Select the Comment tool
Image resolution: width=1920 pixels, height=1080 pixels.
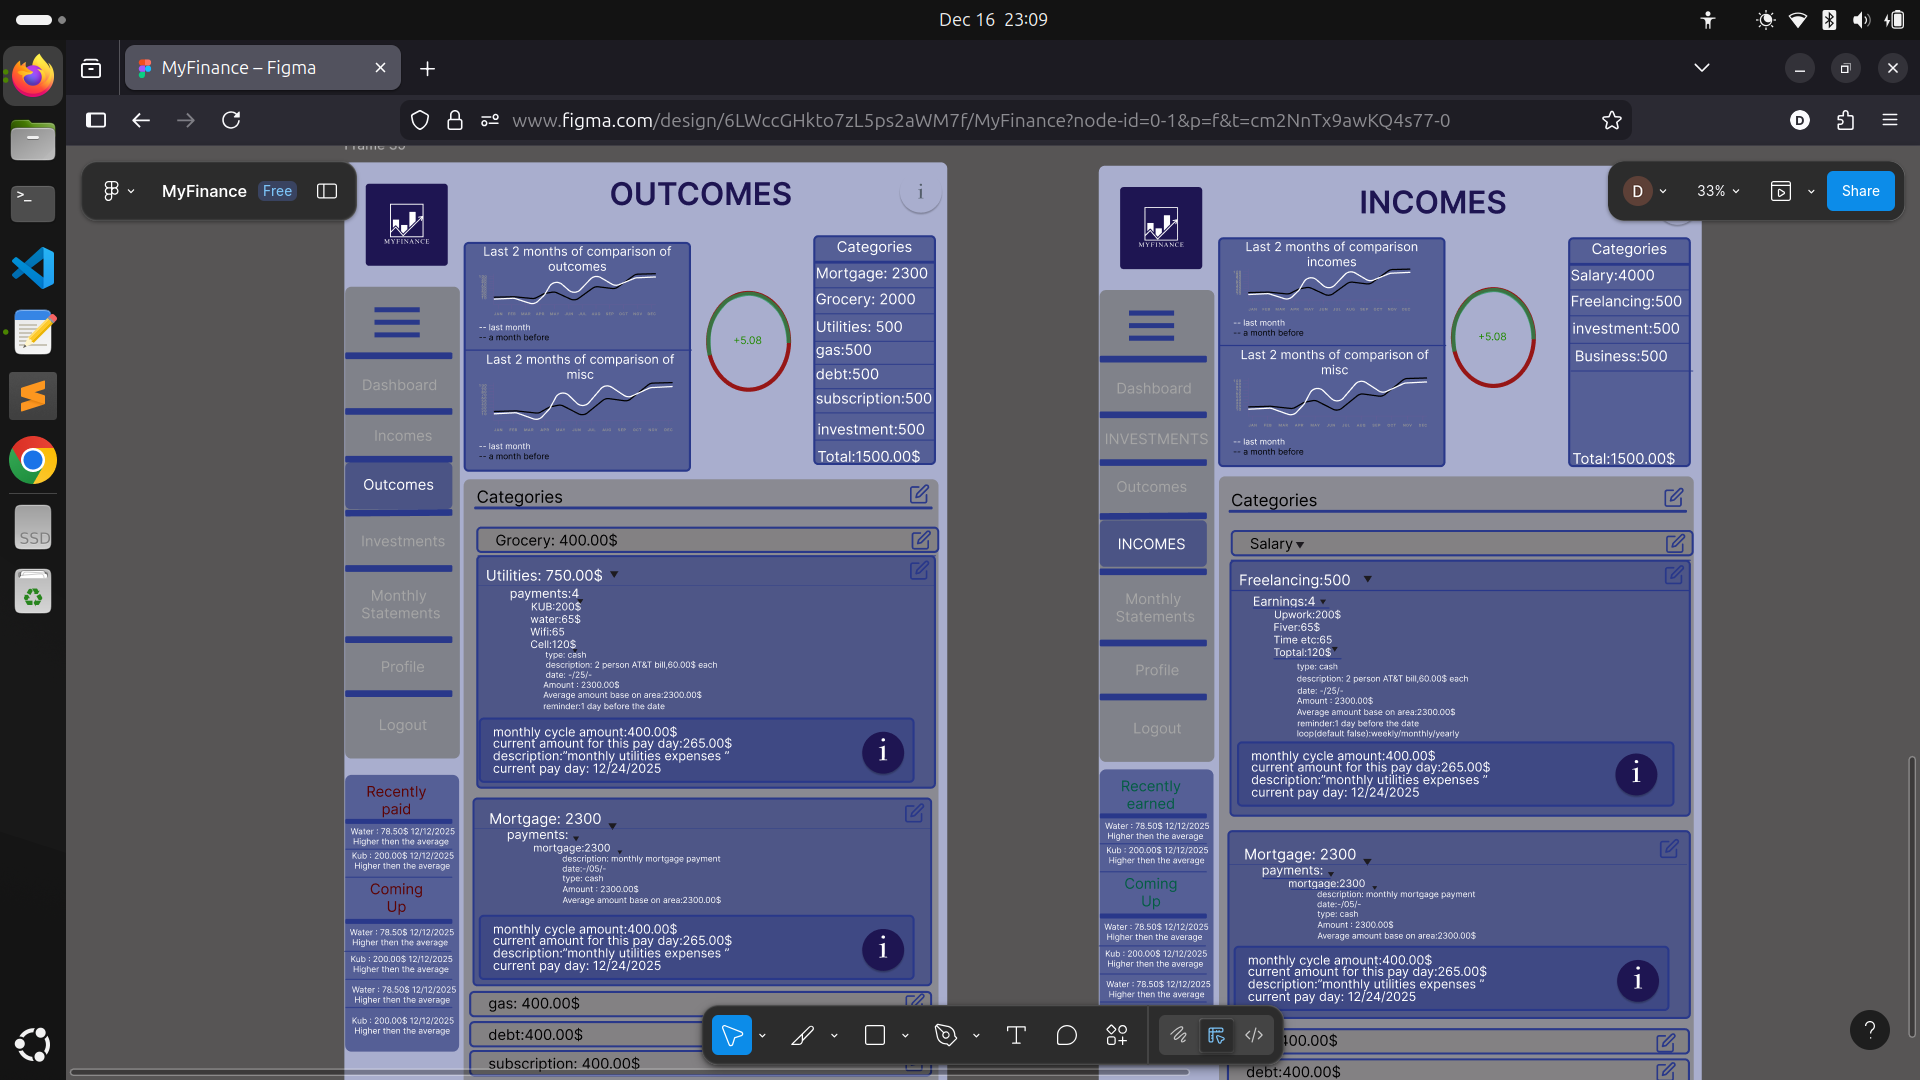tap(1066, 1036)
